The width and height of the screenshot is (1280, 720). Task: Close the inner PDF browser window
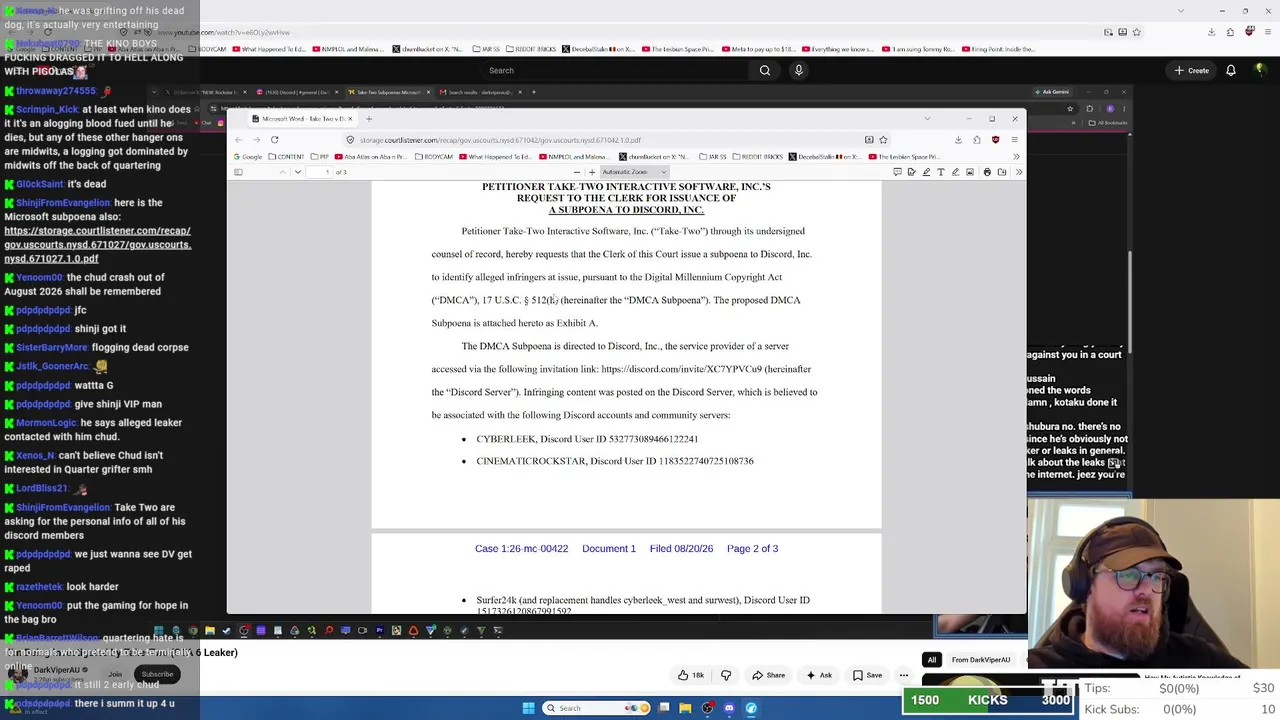pyautogui.click(x=1014, y=119)
